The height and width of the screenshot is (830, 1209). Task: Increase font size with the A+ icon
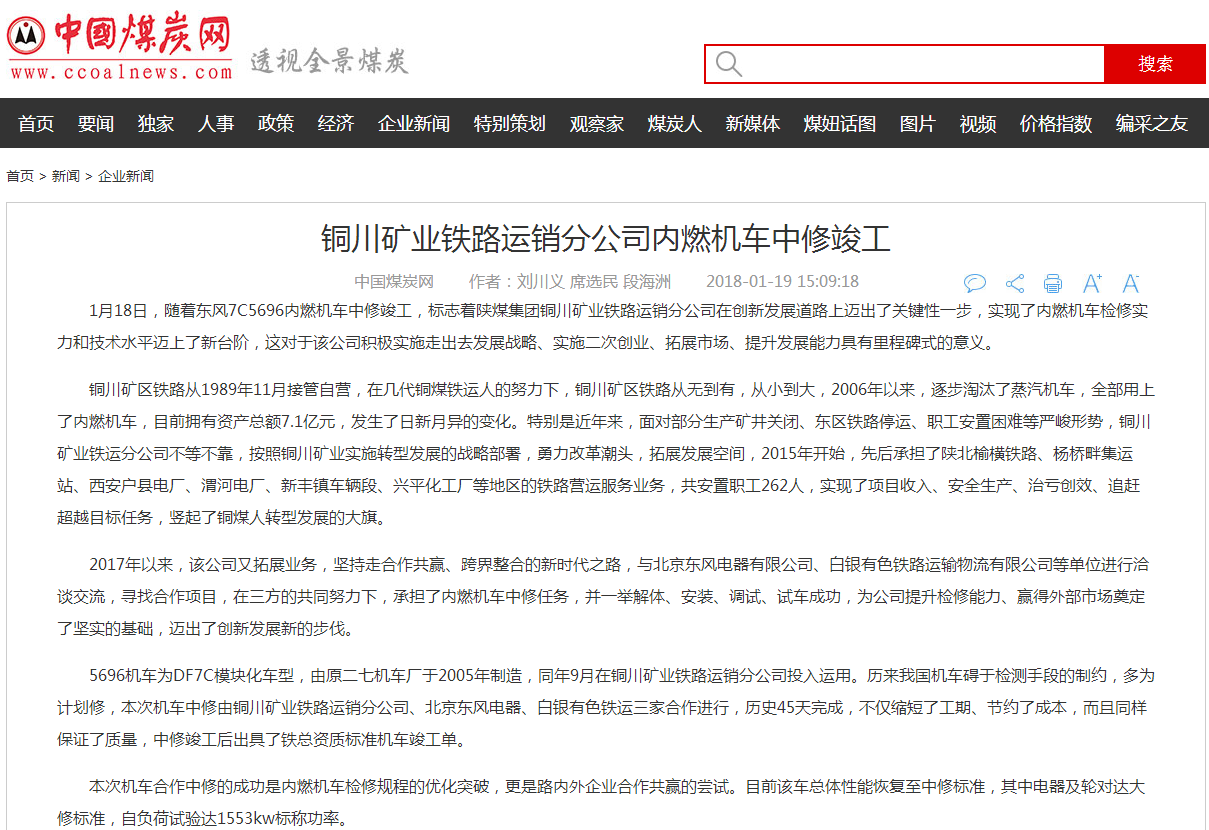point(1092,283)
